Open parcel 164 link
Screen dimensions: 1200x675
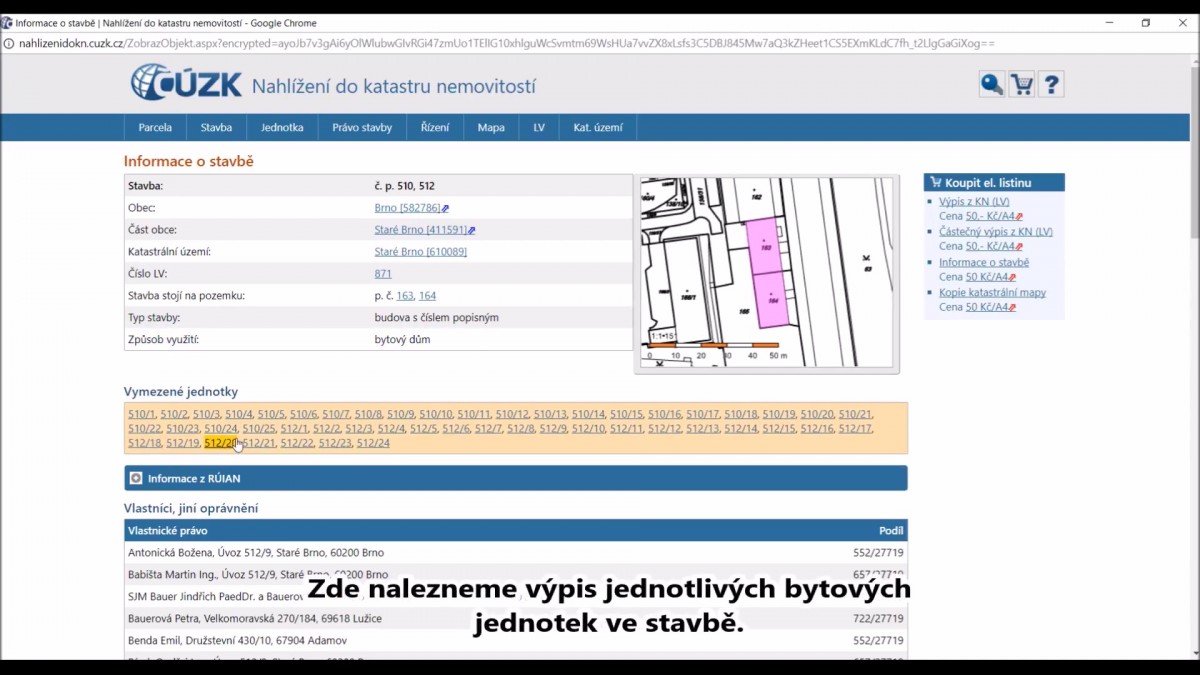click(427, 296)
